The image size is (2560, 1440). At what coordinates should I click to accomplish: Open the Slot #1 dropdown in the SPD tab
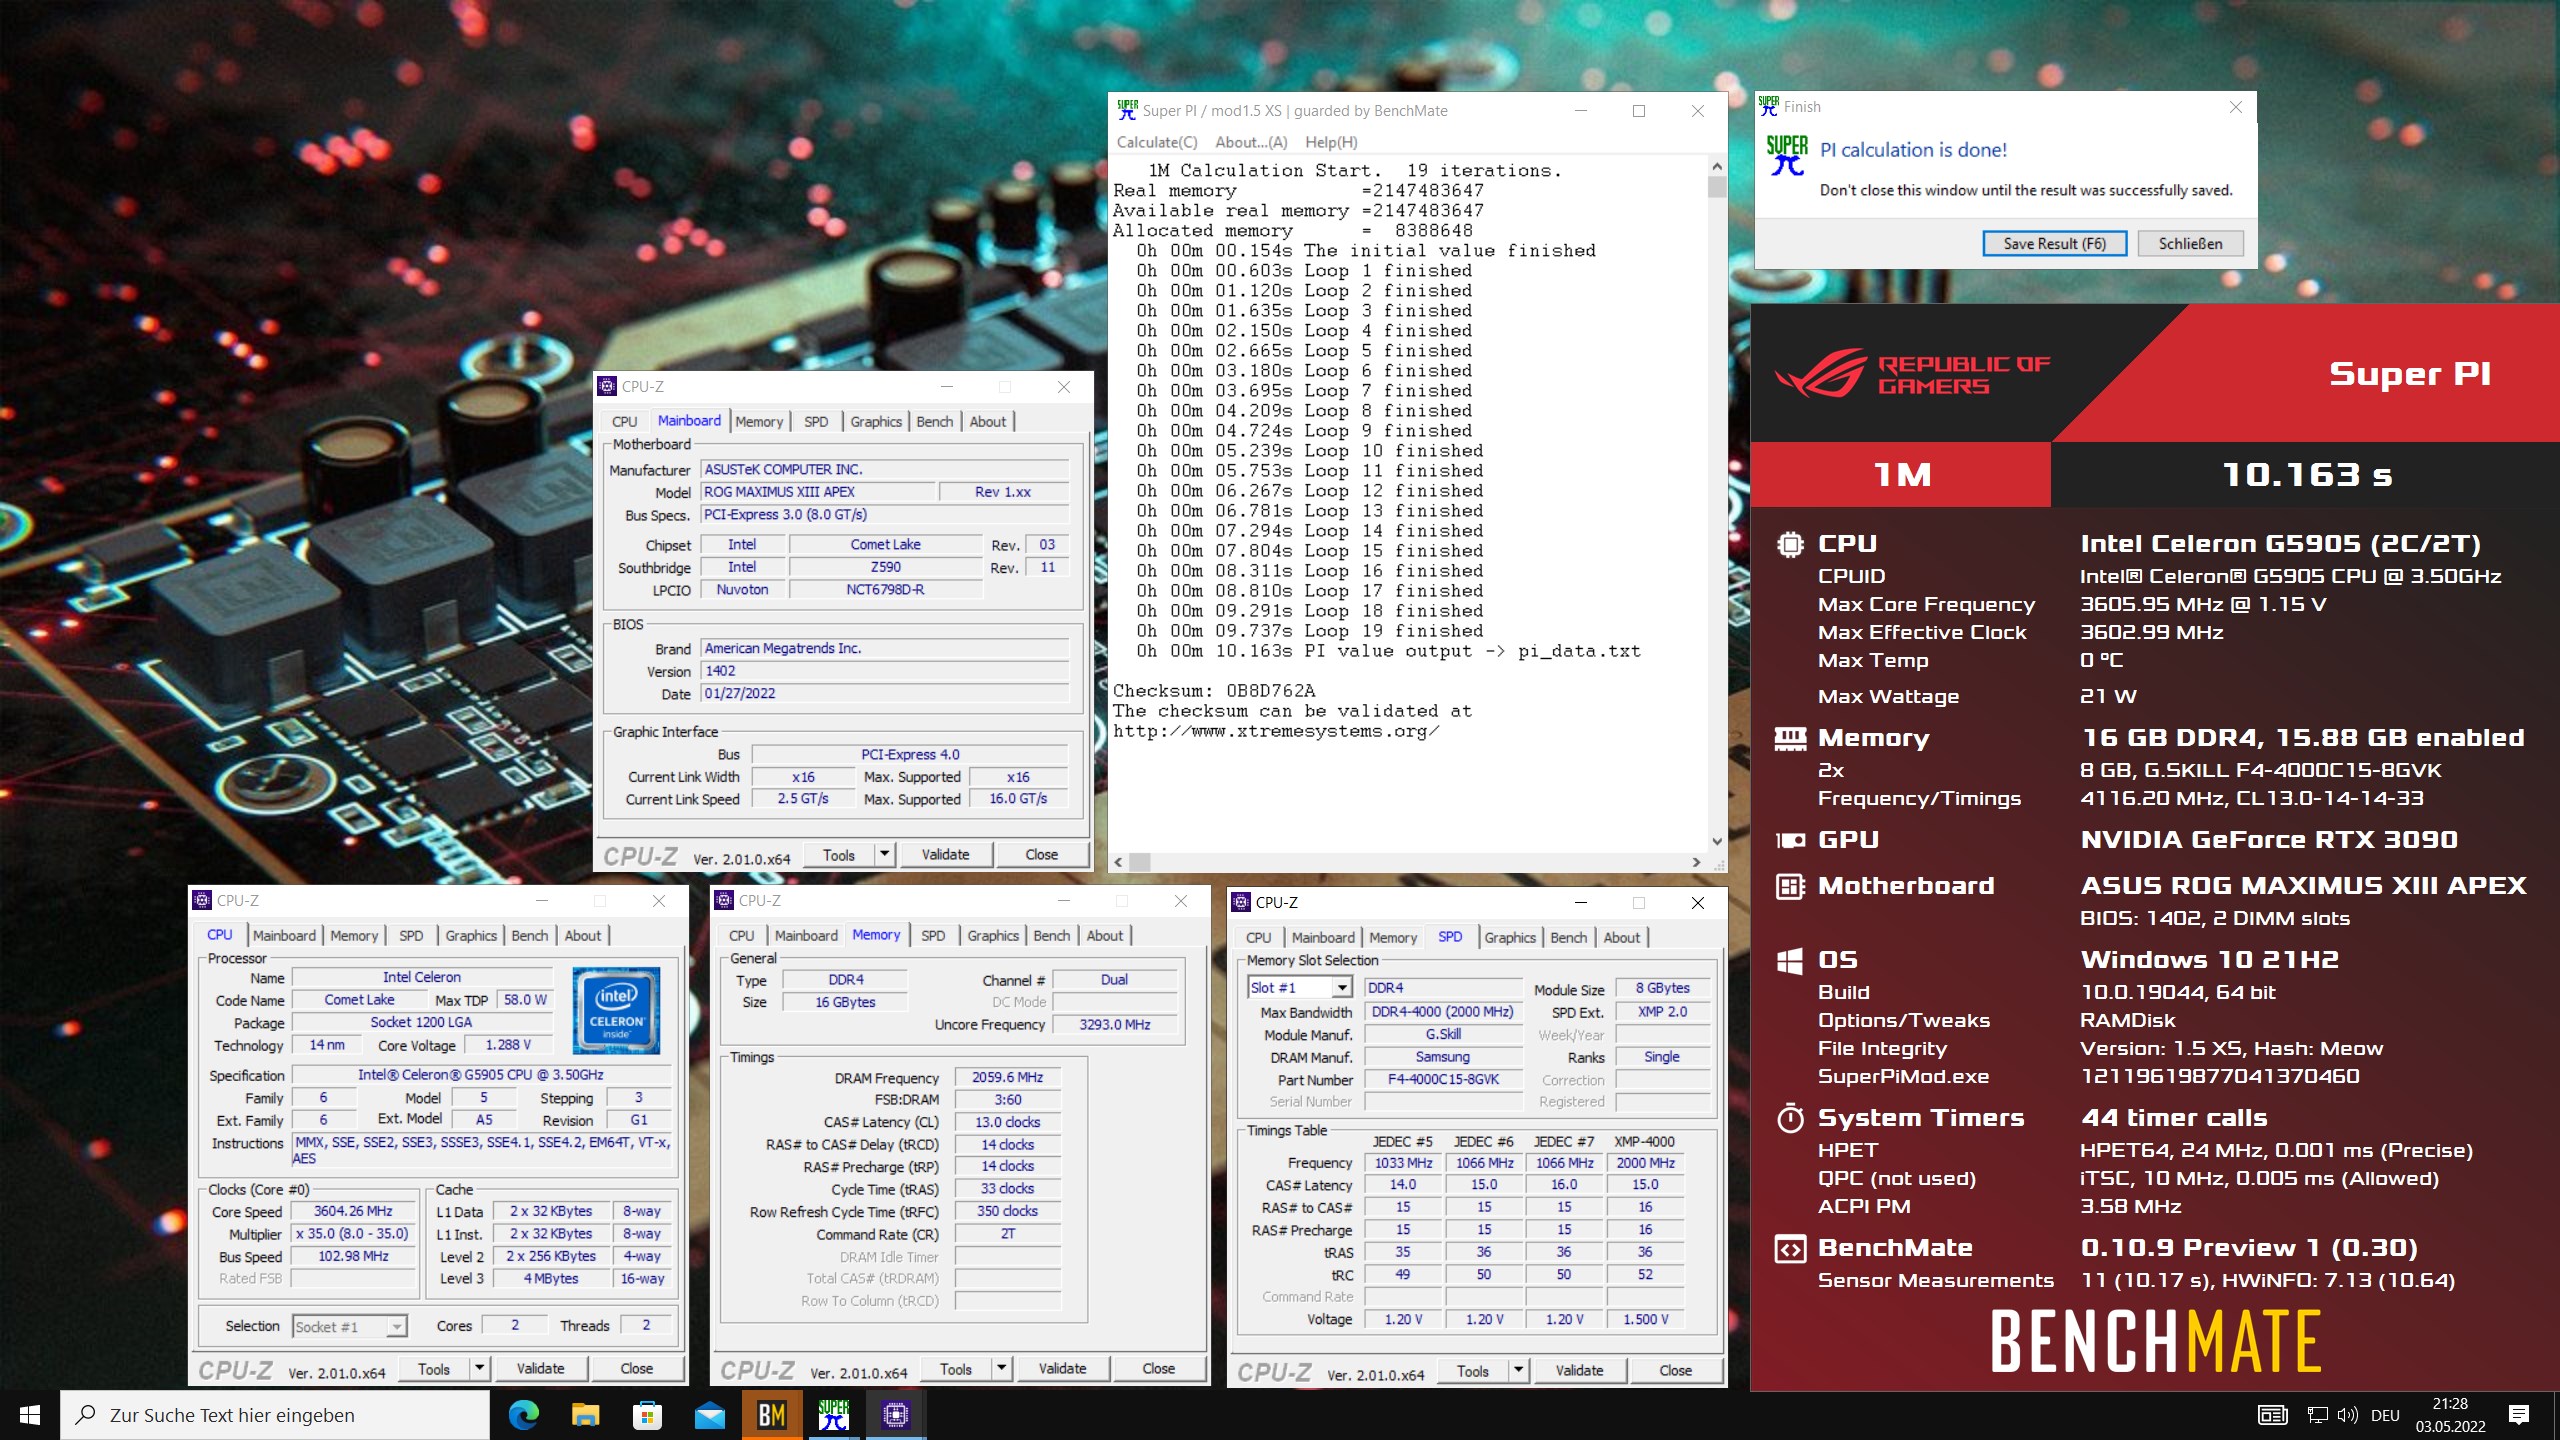click(1342, 988)
